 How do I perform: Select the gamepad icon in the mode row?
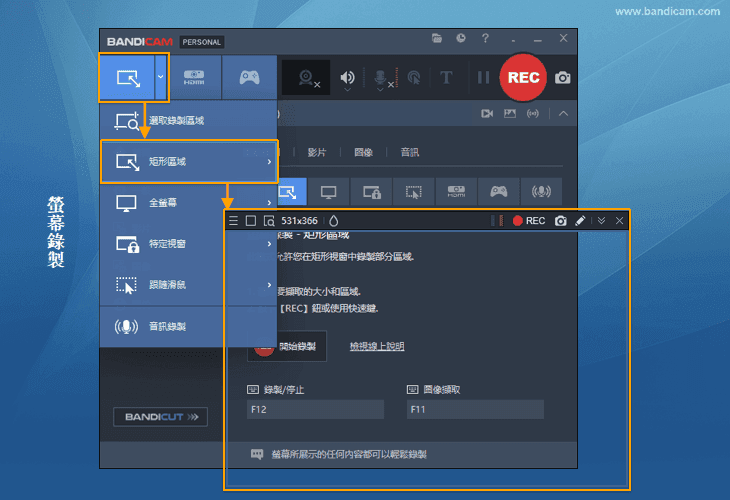click(499, 191)
